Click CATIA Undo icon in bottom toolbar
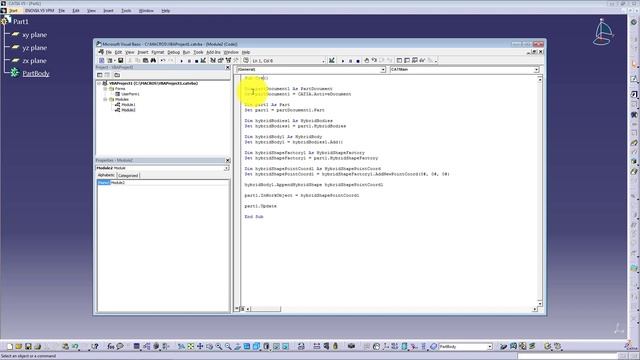This screenshot has width=640, height=360. point(75,347)
